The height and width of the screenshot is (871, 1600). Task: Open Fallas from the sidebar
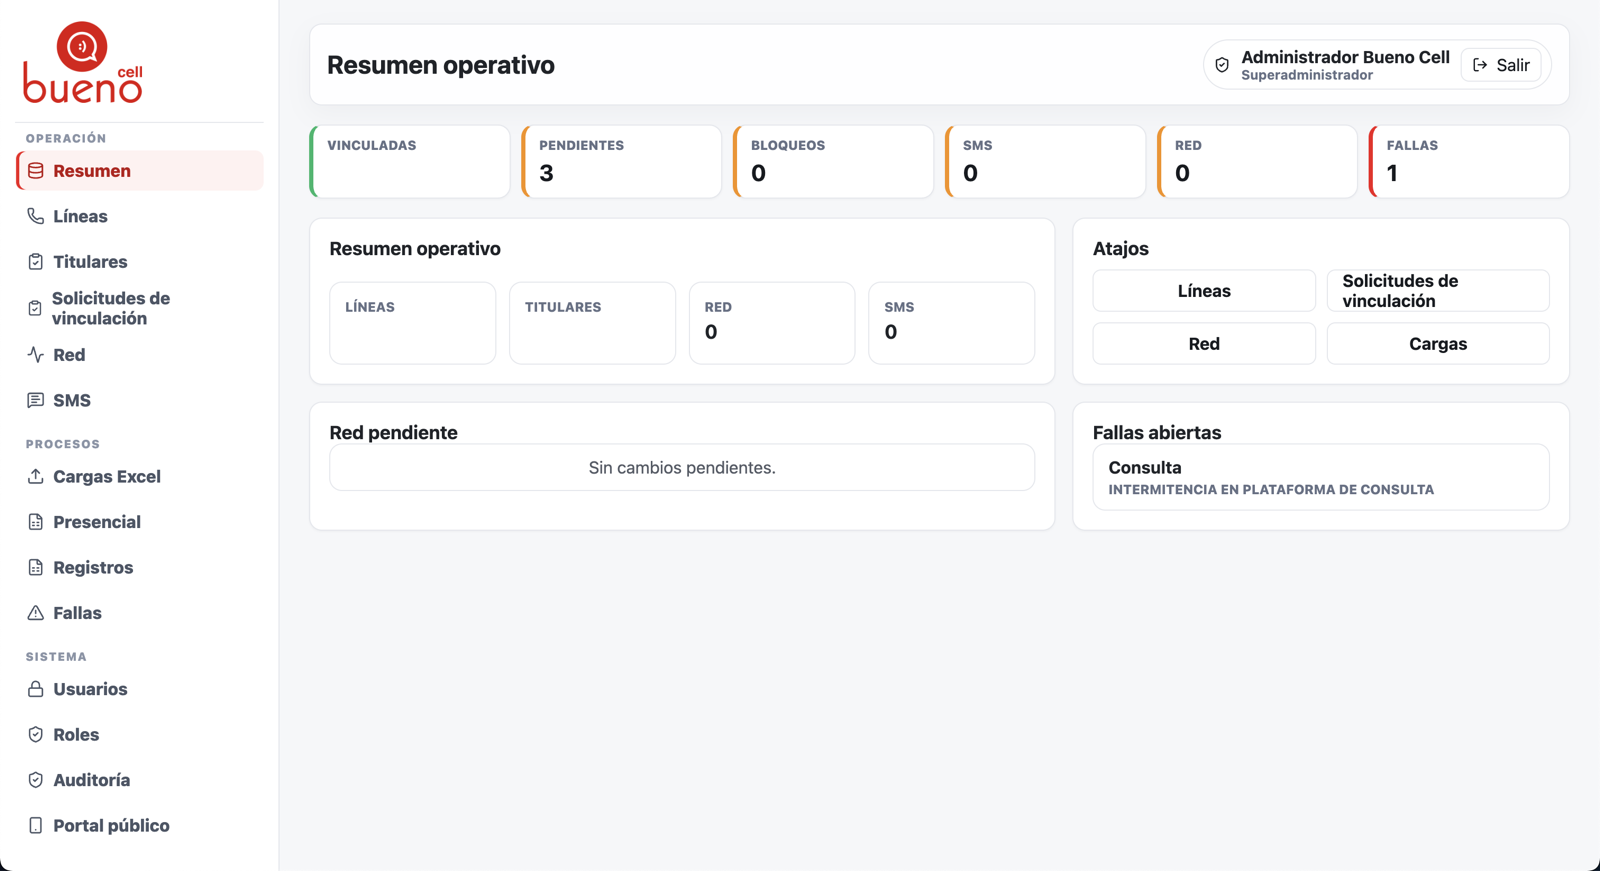click(140, 613)
